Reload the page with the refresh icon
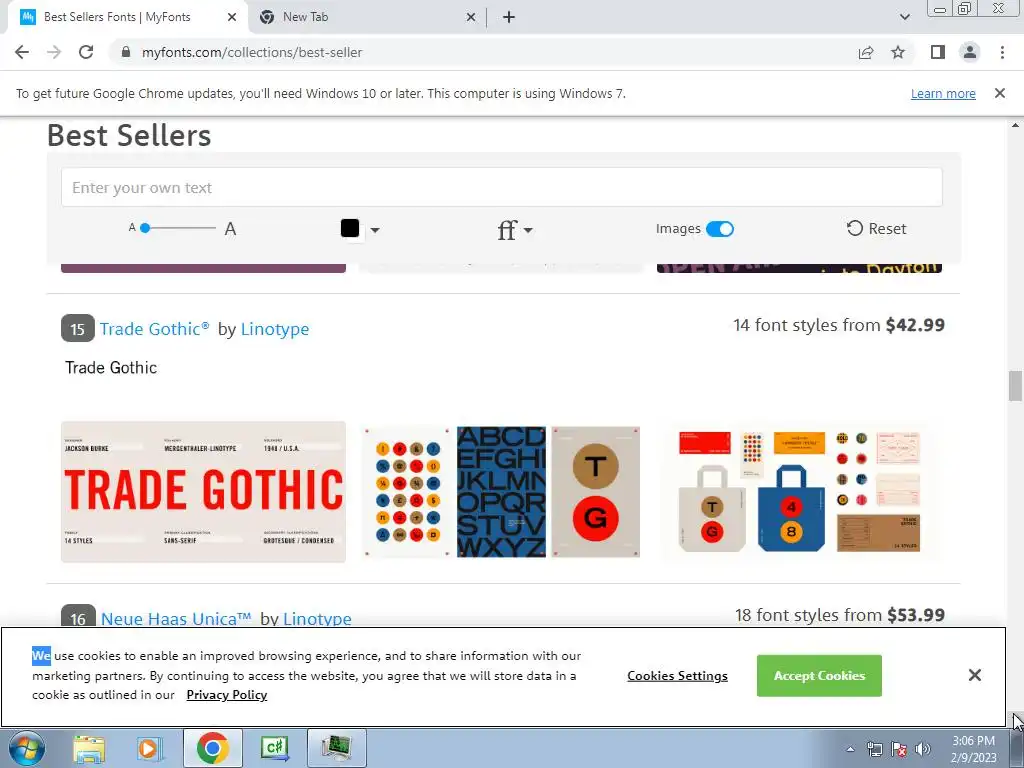Viewport: 1024px width, 768px height. pyautogui.click(x=86, y=52)
